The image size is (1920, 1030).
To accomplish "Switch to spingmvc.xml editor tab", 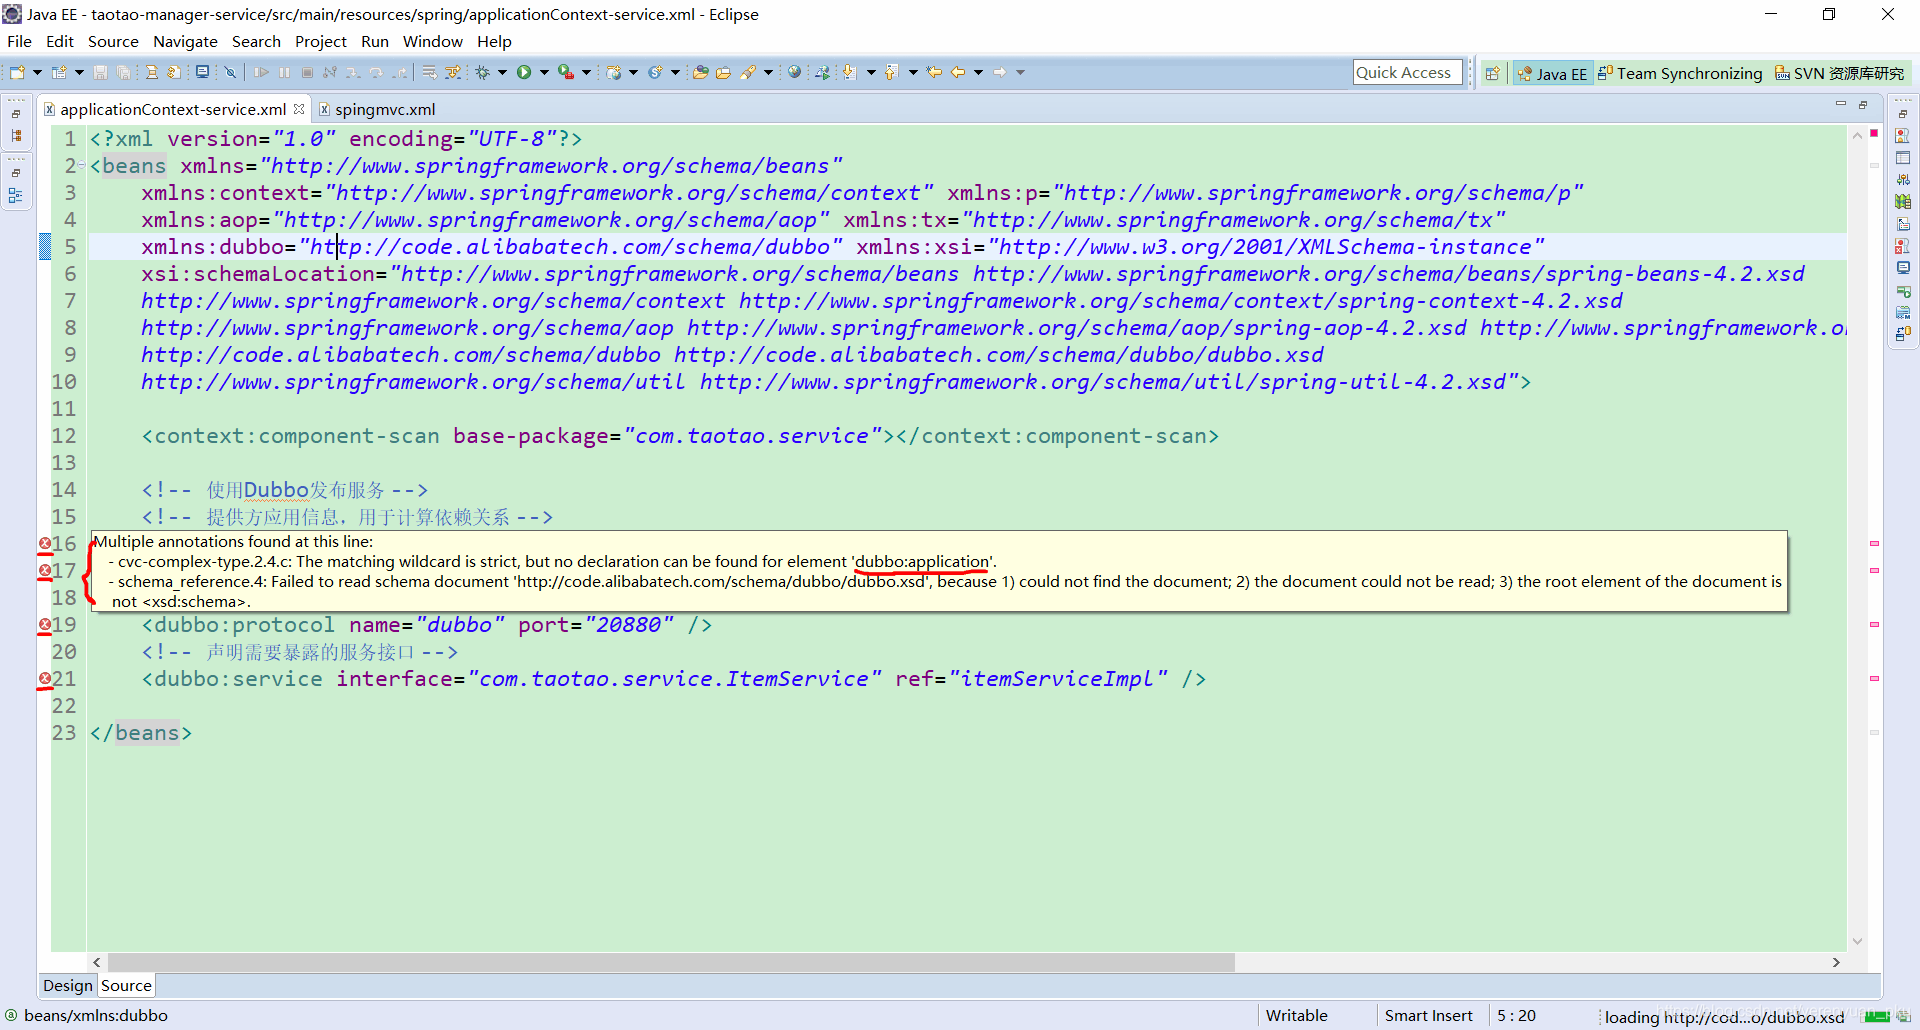I will [x=377, y=109].
